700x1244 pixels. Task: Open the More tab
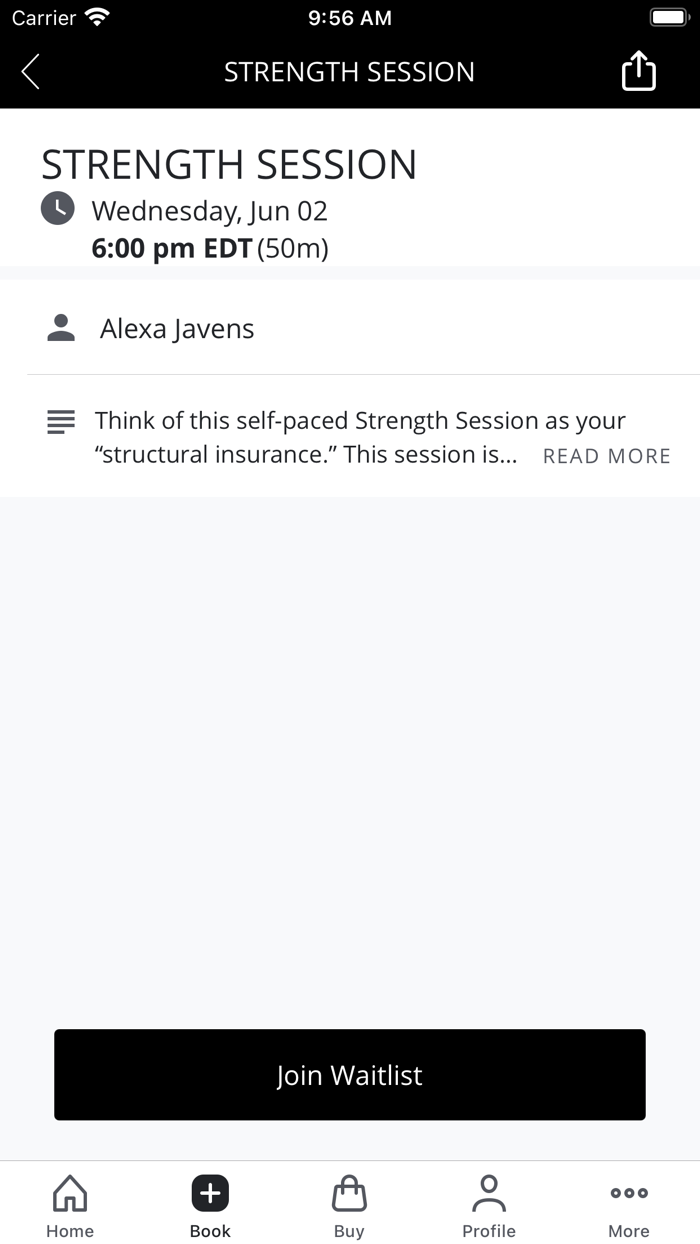pyautogui.click(x=629, y=1206)
